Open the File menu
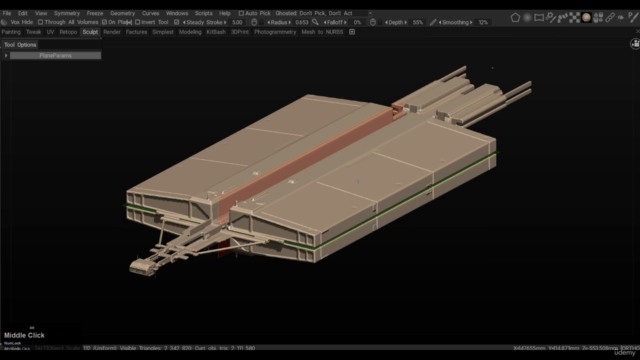This screenshot has height=360, width=640. click(x=7, y=13)
